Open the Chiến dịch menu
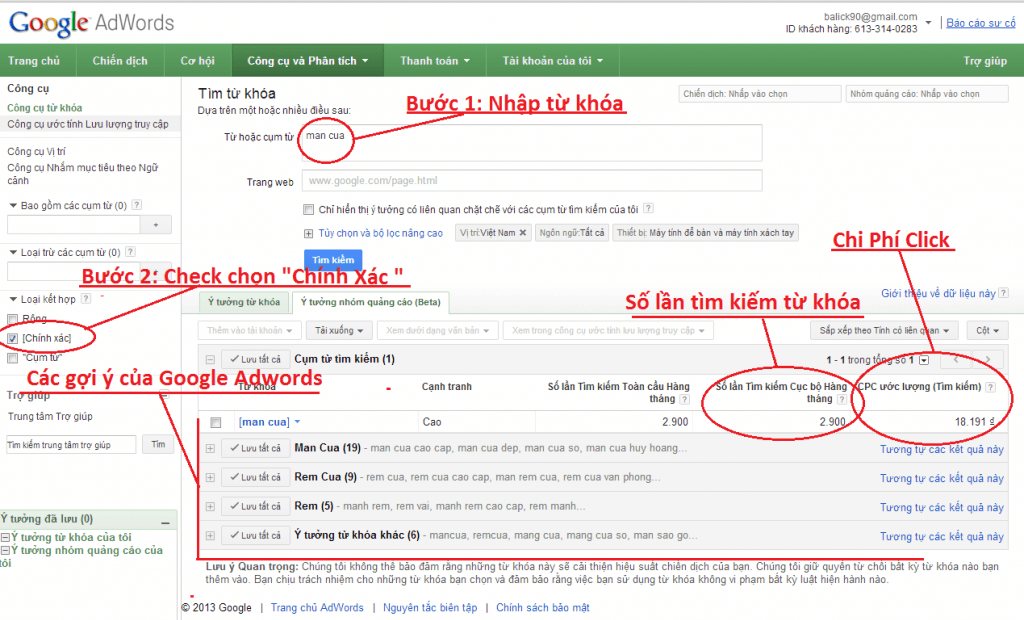This screenshot has height=620, width=1024. point(120,61)
